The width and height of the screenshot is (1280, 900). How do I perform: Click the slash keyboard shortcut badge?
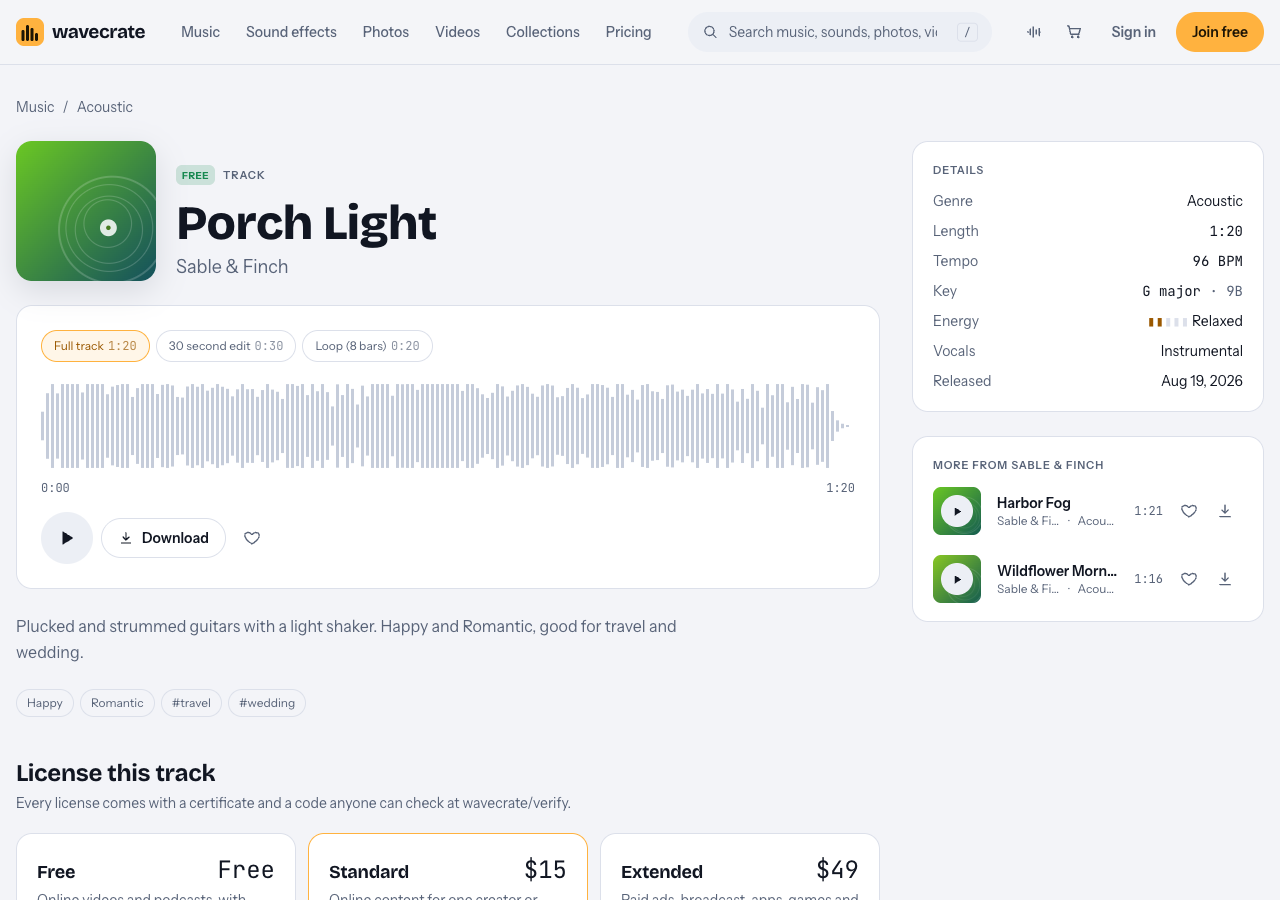pyautogui.click(x=967, y=32)
